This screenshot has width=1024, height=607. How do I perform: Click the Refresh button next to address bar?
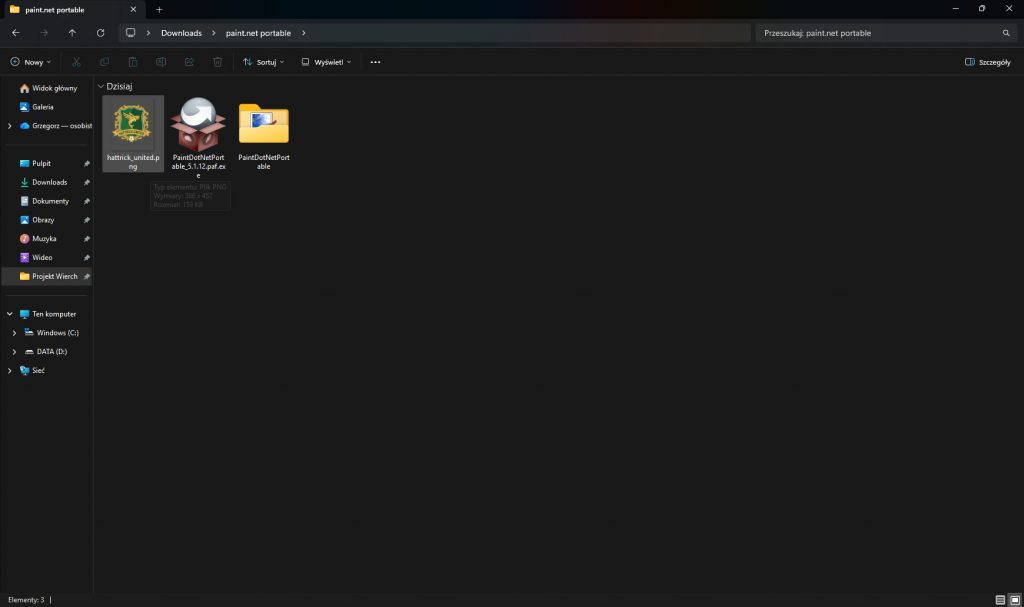pos(100,33)
